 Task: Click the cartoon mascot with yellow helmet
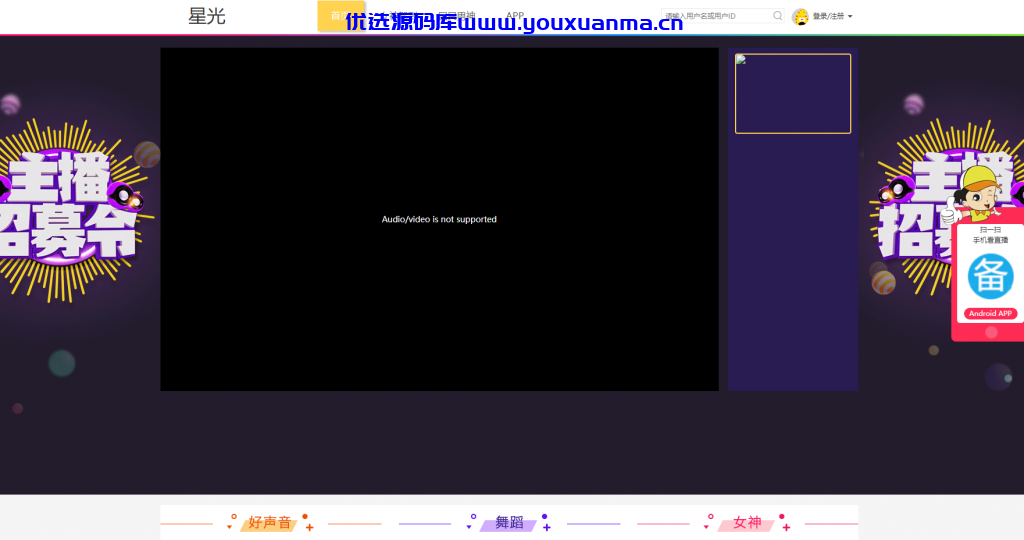[977, 194]
